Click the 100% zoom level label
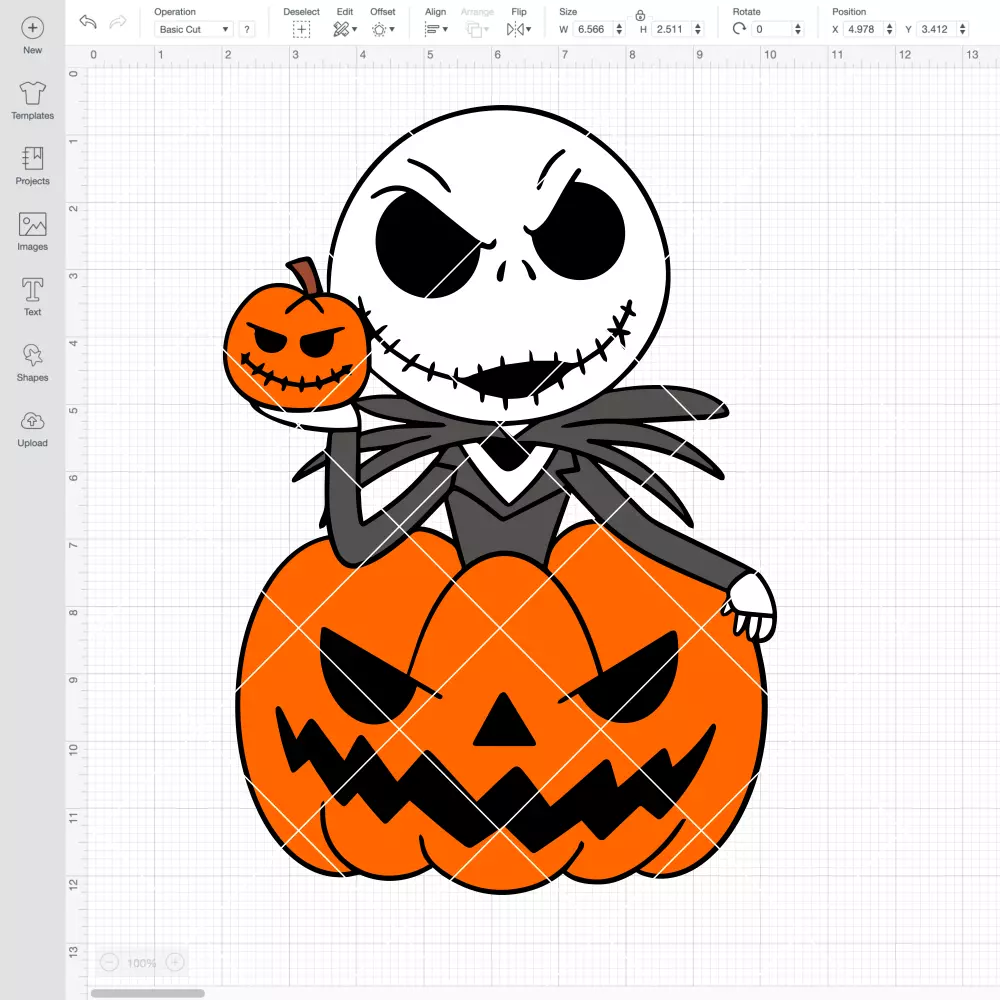Image resolution: width=1000 pixels, height=1000 pixels. point(142,963)
